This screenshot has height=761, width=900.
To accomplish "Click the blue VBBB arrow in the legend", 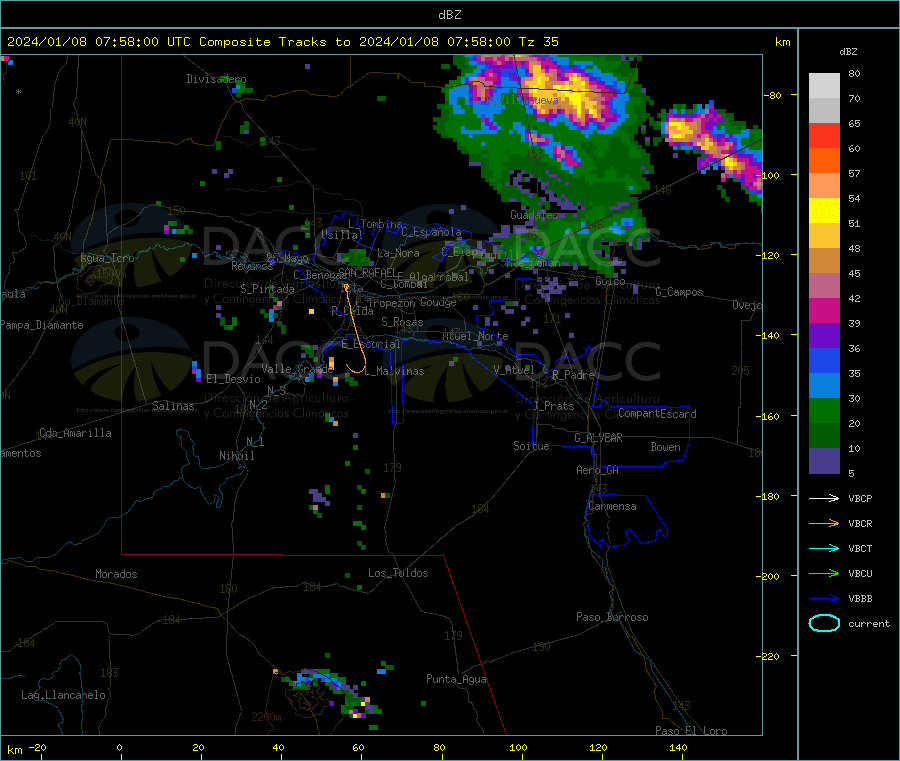I will click(x=824, y=599).
